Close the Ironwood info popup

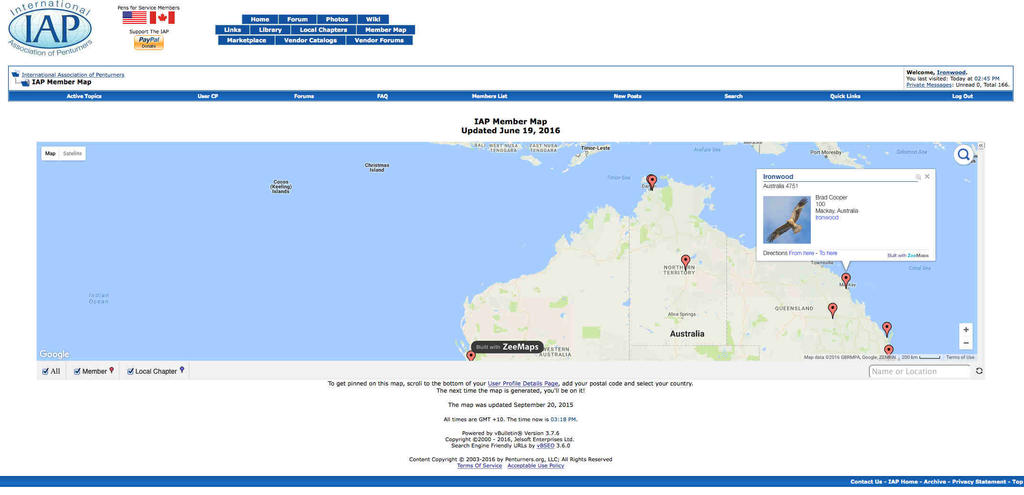pos(927,176)
